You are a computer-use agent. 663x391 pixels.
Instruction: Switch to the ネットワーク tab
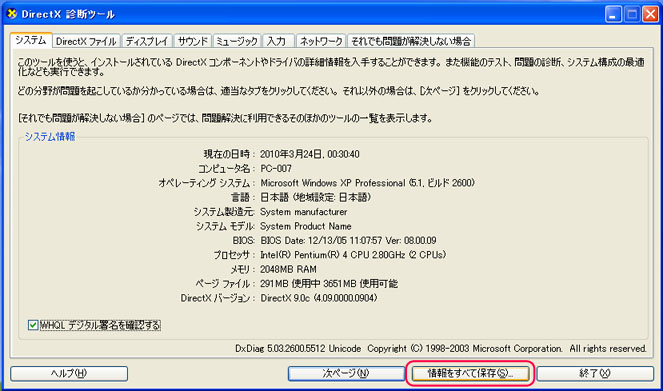(x=321, y=41)
